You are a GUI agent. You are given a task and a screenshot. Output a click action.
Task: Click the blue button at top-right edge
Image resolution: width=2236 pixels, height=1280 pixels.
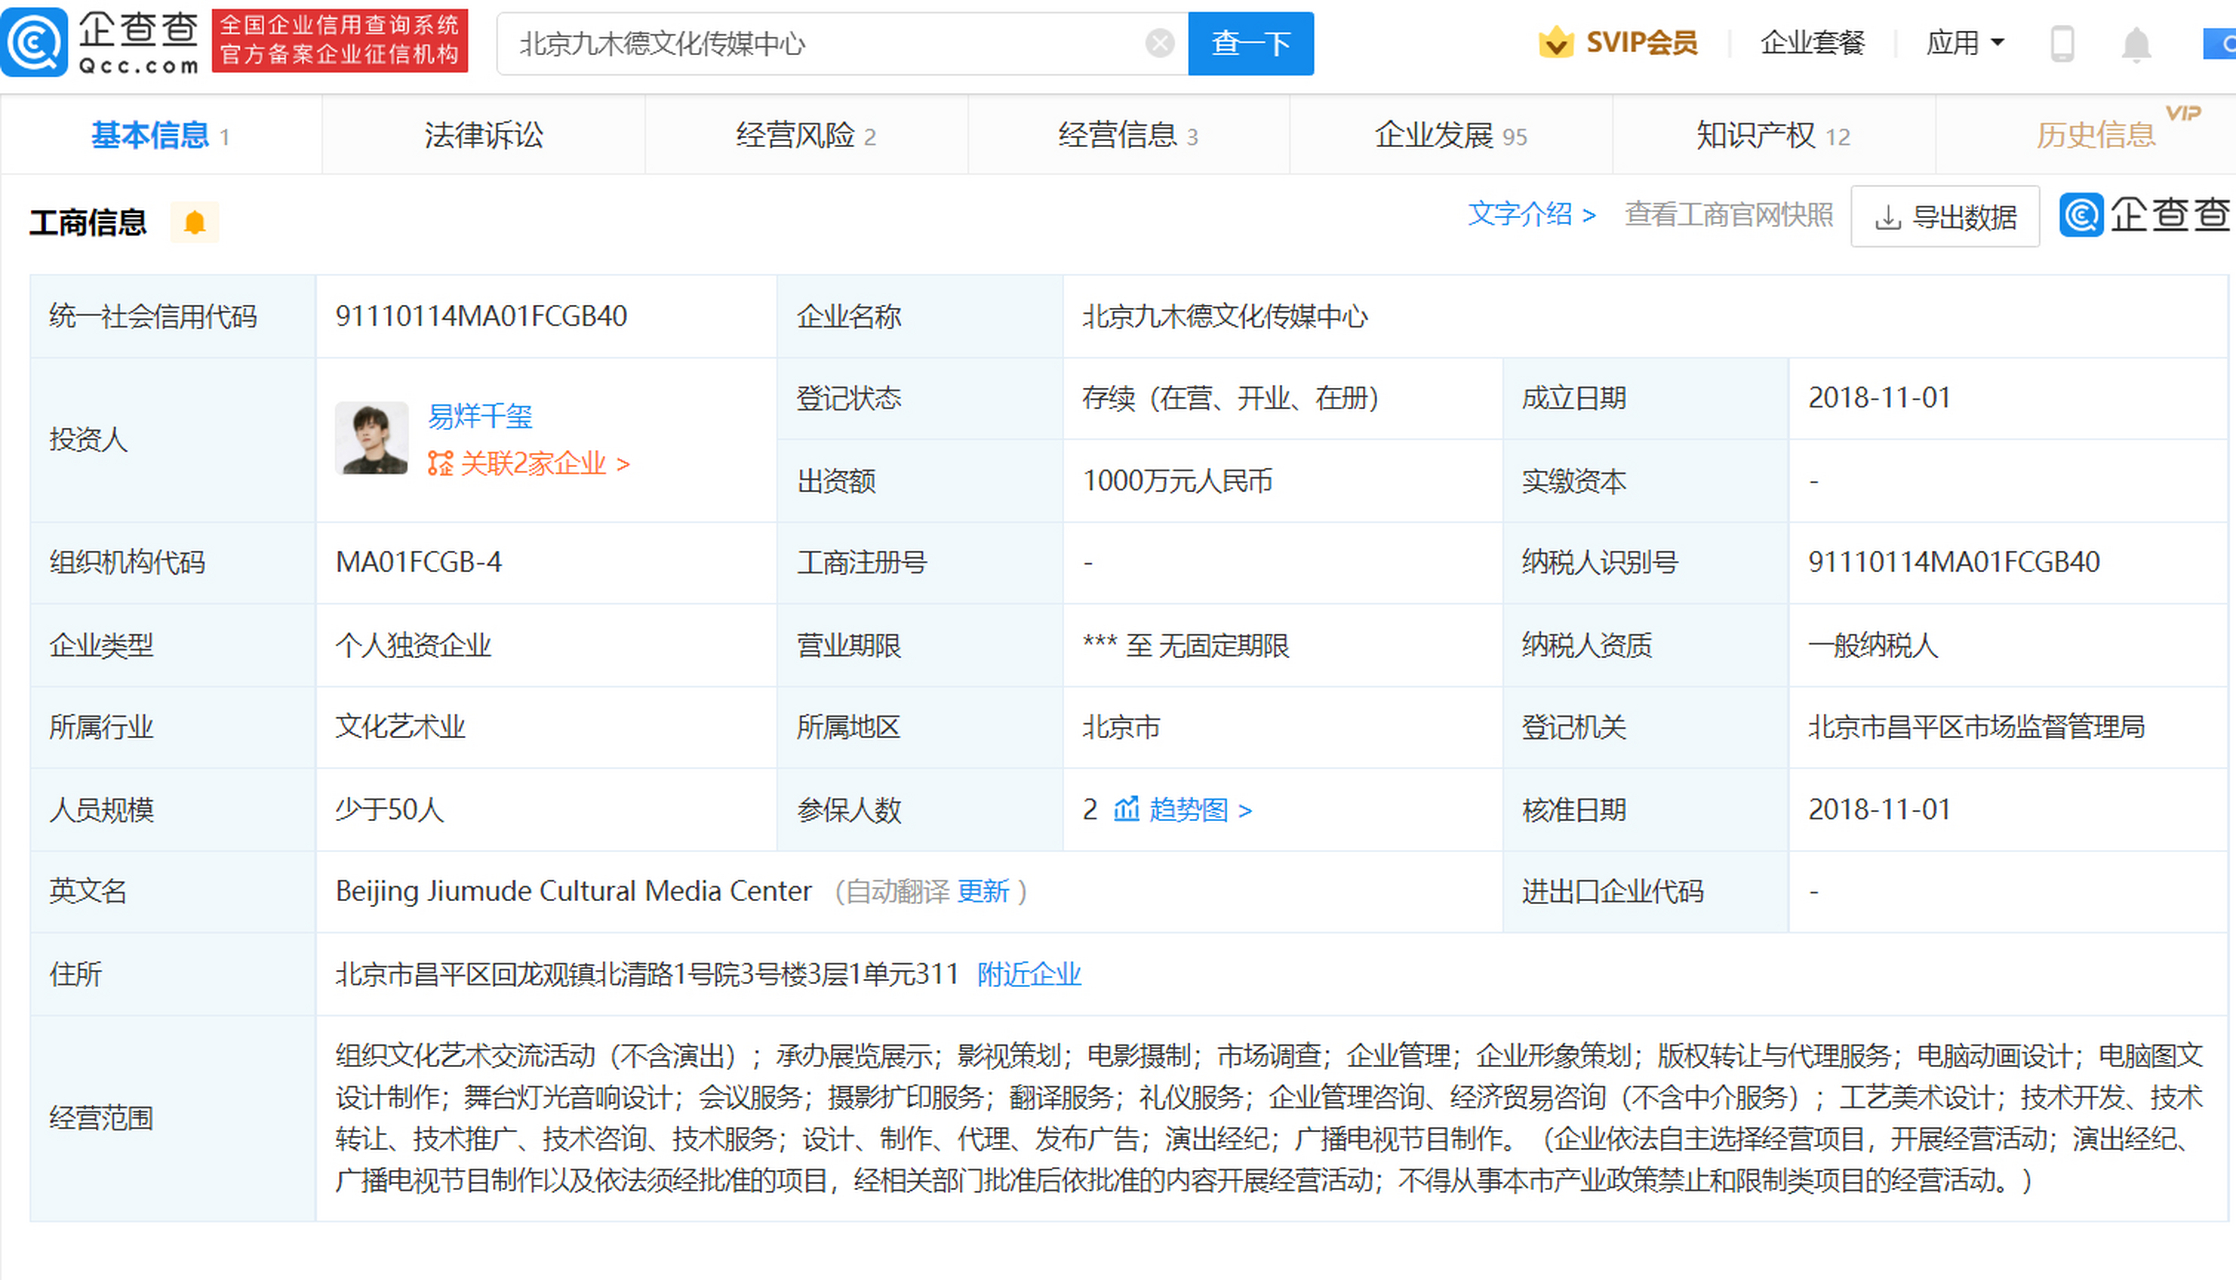(2219, 44)
